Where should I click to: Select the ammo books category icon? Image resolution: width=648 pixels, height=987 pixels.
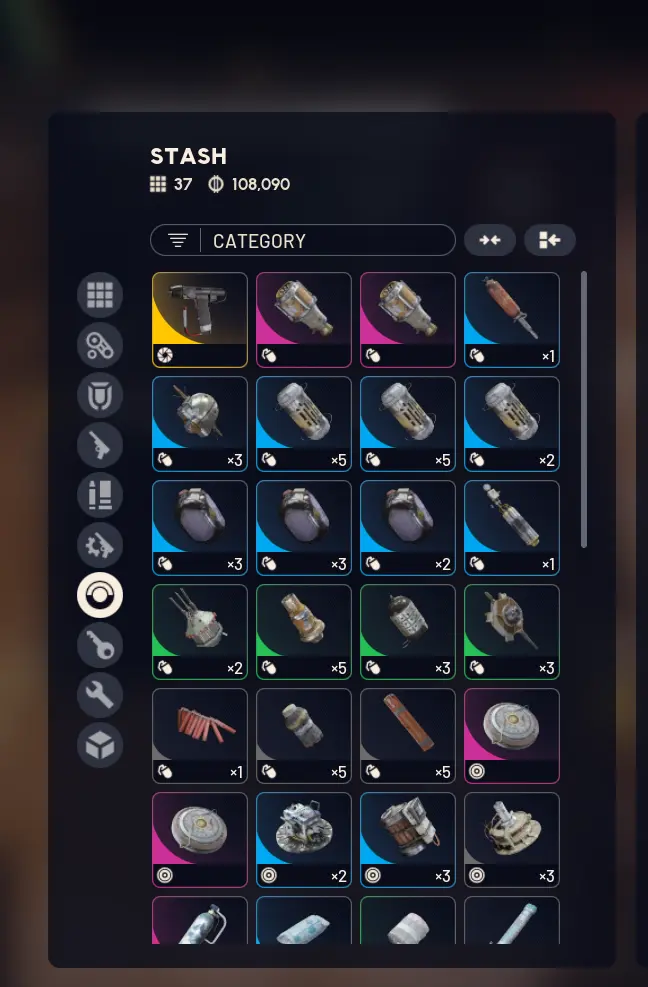point(100,495)
